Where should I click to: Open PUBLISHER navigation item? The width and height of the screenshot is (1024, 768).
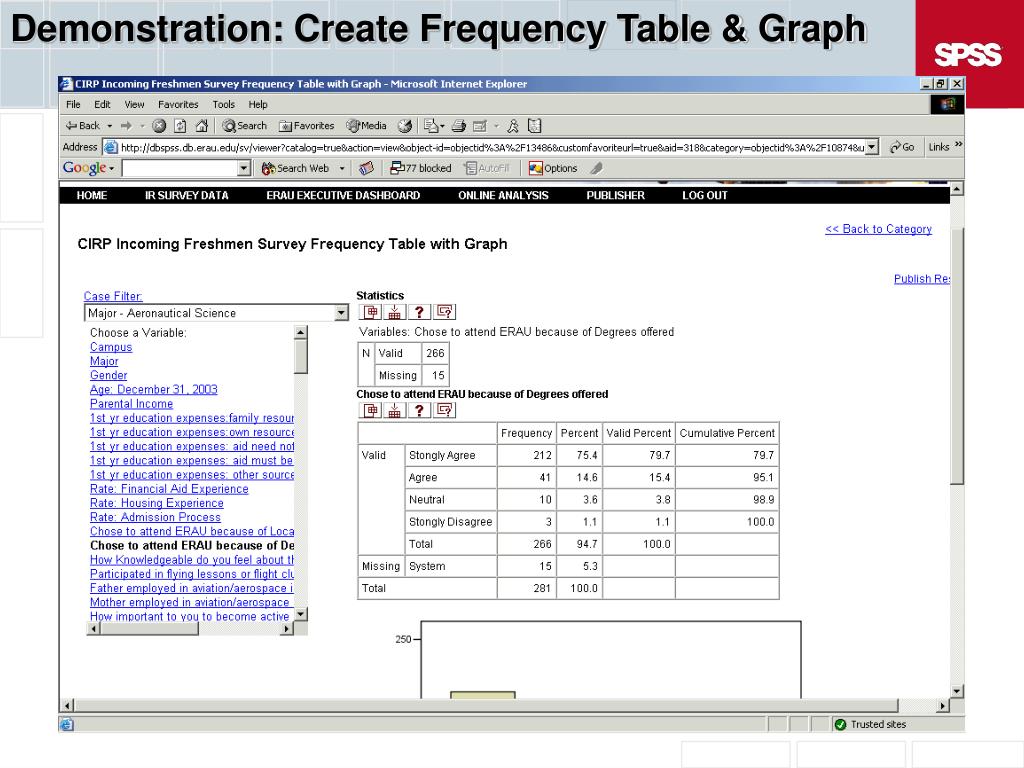click(615, 195)
